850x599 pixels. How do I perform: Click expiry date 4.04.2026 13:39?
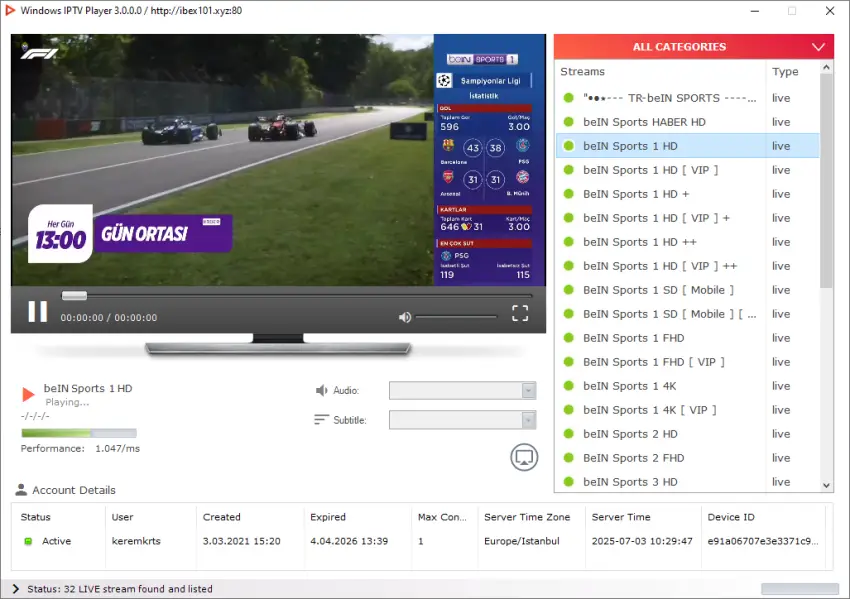(x=349, y=541)
